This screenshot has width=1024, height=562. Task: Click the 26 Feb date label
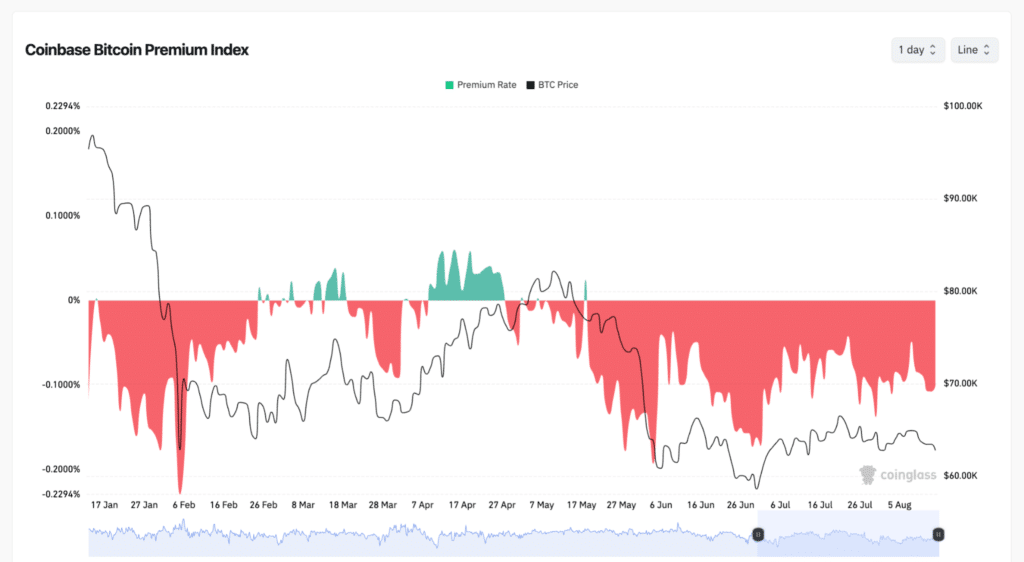tap(264, 505)
